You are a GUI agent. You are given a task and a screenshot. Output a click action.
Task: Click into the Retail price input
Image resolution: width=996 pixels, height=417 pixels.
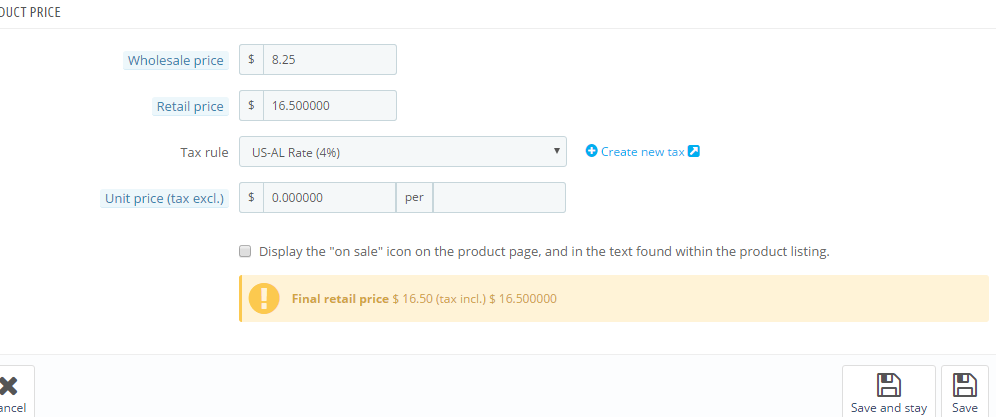[329, 105]
